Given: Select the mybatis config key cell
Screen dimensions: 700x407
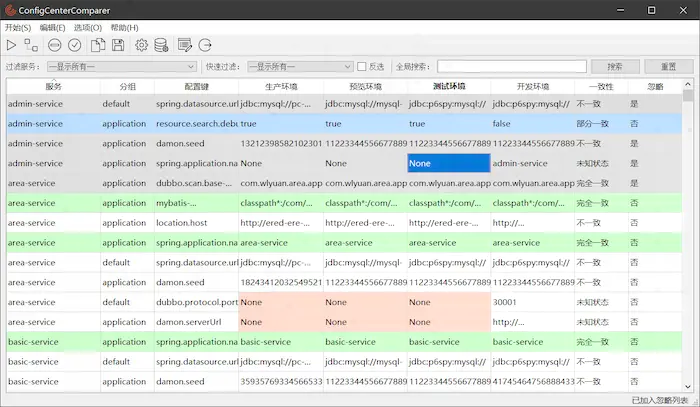Looking at the screenshot, I should (x=196, y=203).
